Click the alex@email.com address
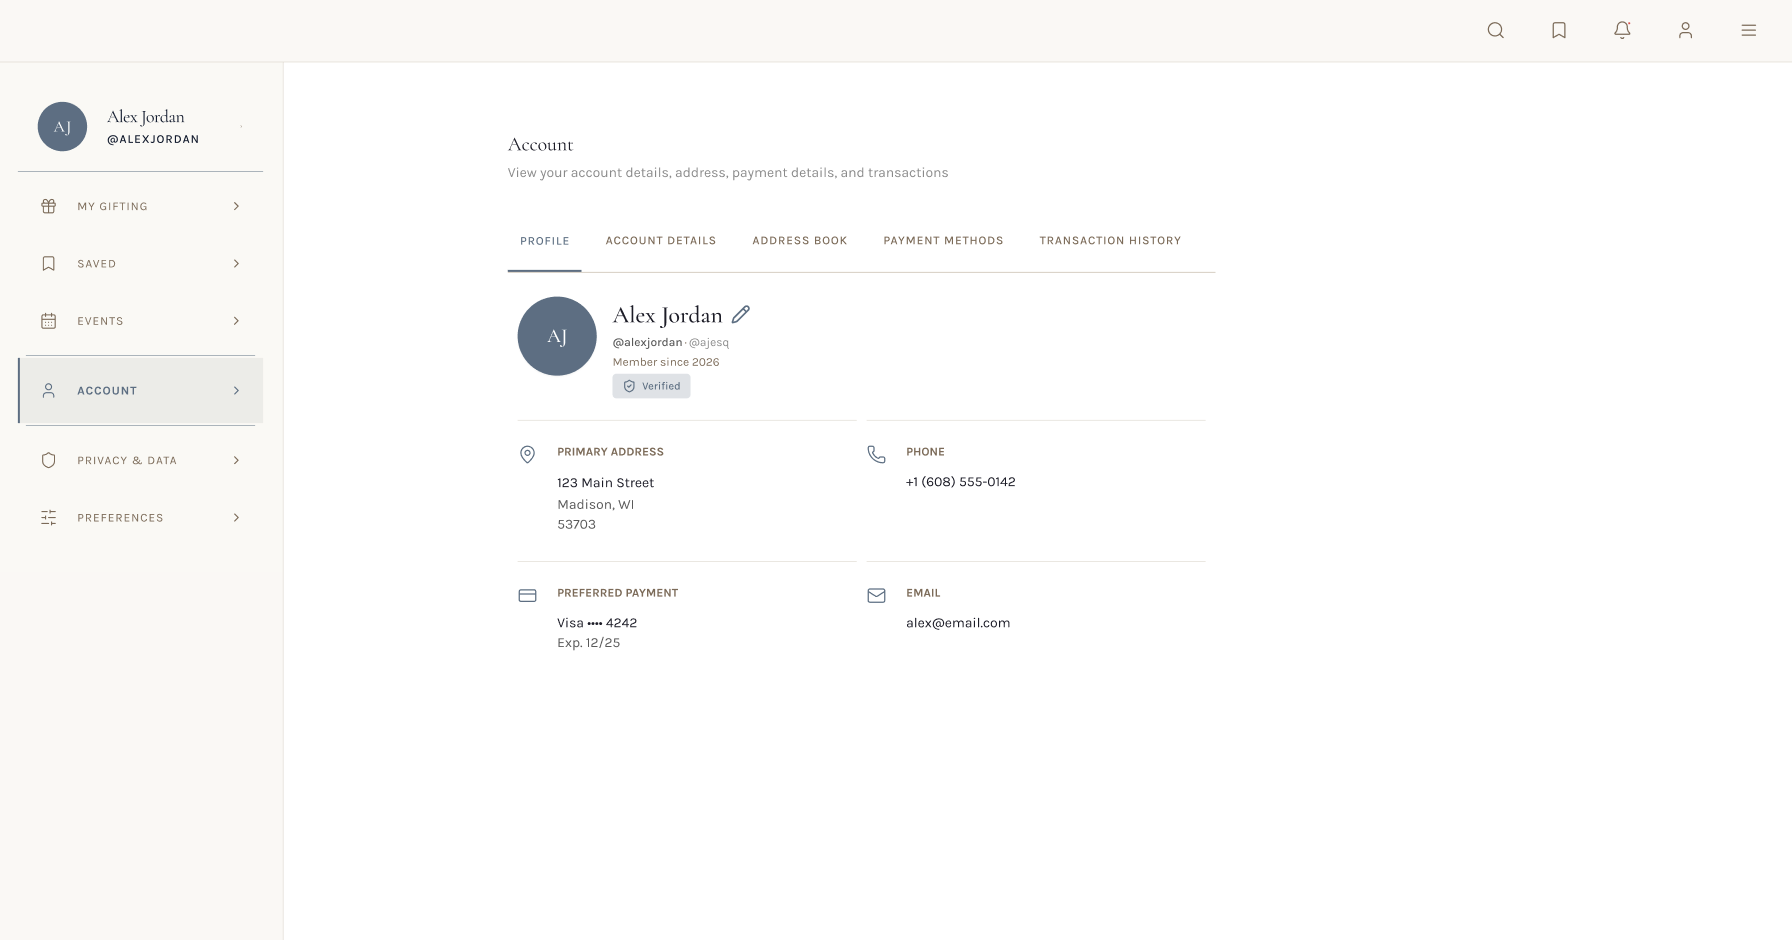 [958, 623]
